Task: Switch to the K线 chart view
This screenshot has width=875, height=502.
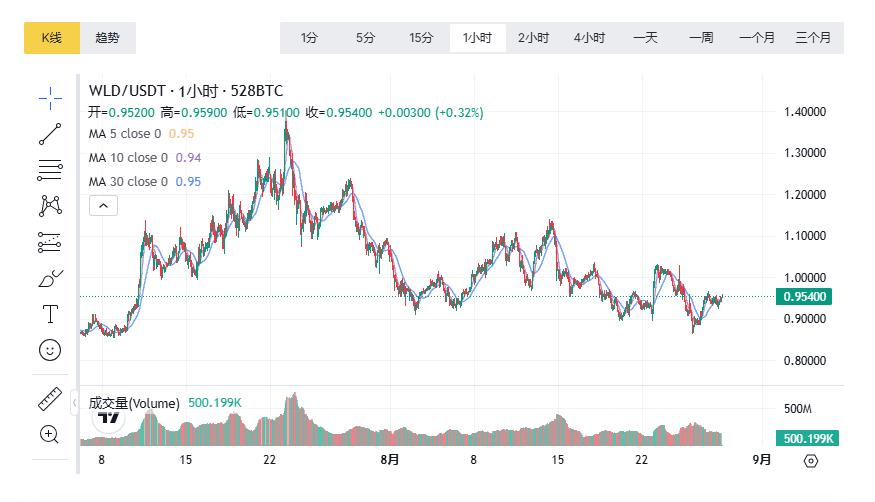Action: coord(52,38)
